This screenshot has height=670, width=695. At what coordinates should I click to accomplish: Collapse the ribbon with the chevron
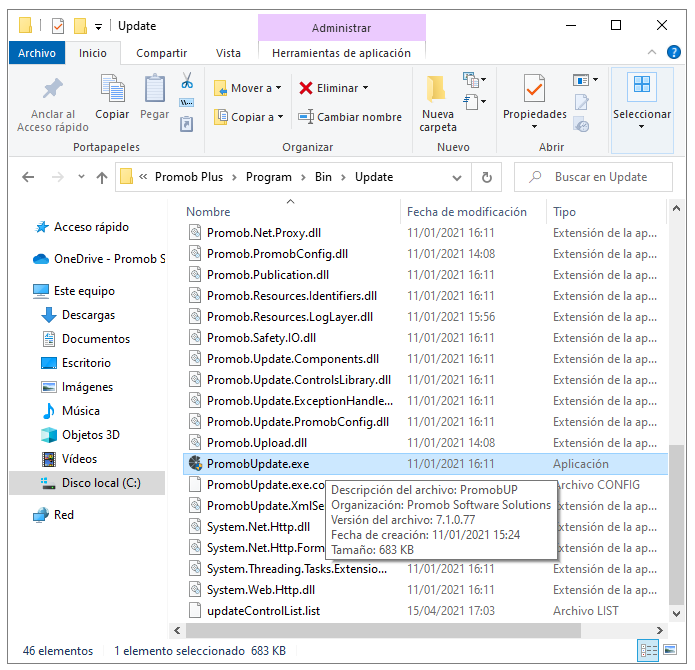(652, 52)
